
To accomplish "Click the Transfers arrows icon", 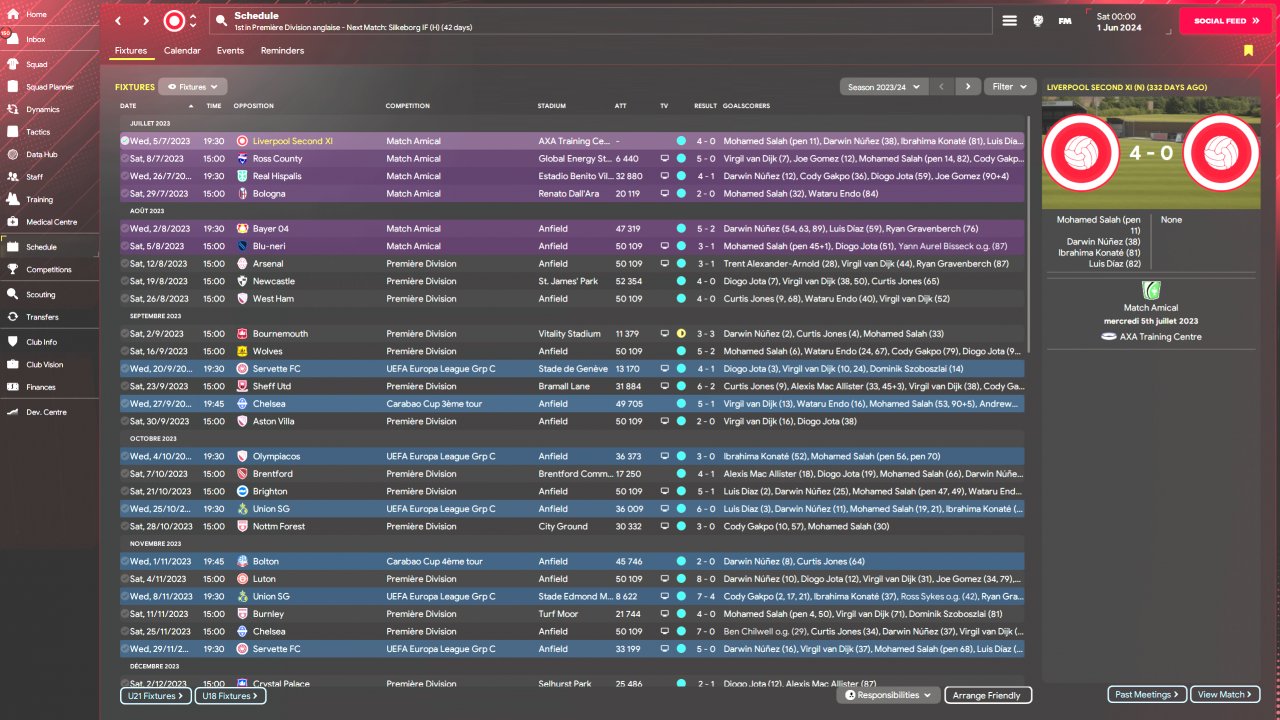I will coord(12,317).
